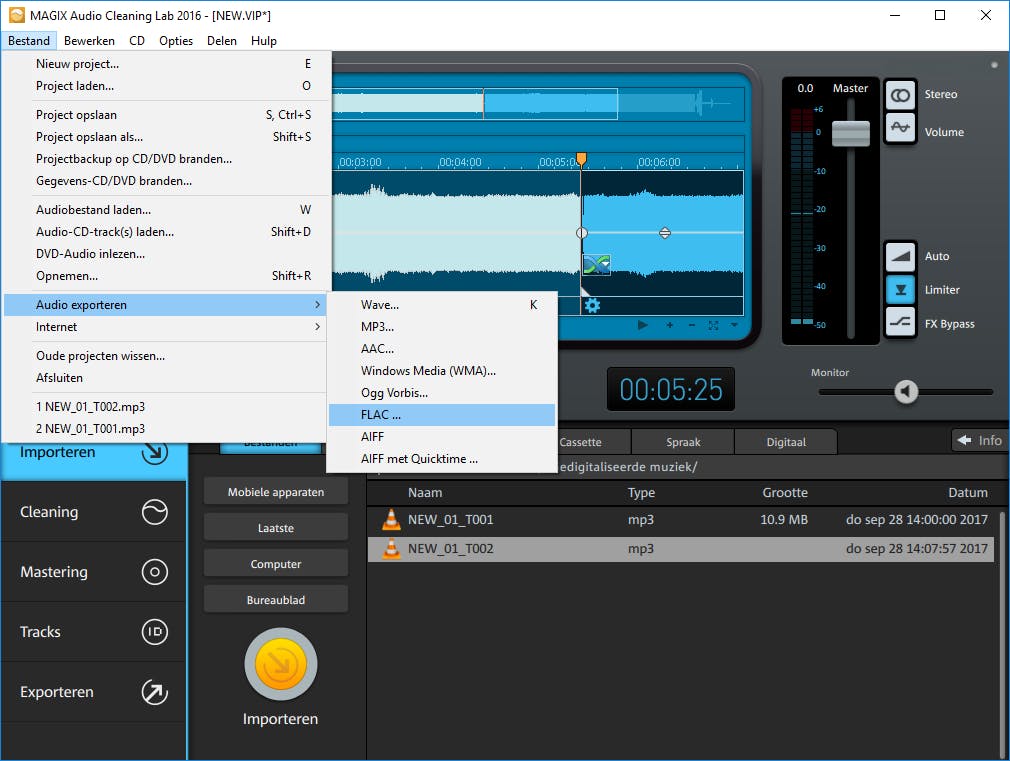
Task: Click the Master volume fader handle
Action: coord(851,133)
